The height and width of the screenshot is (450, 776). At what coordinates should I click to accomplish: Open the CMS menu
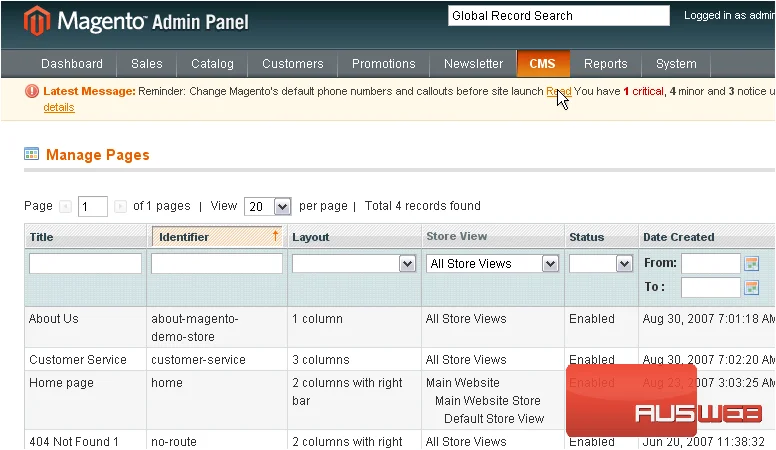(543, 64)
